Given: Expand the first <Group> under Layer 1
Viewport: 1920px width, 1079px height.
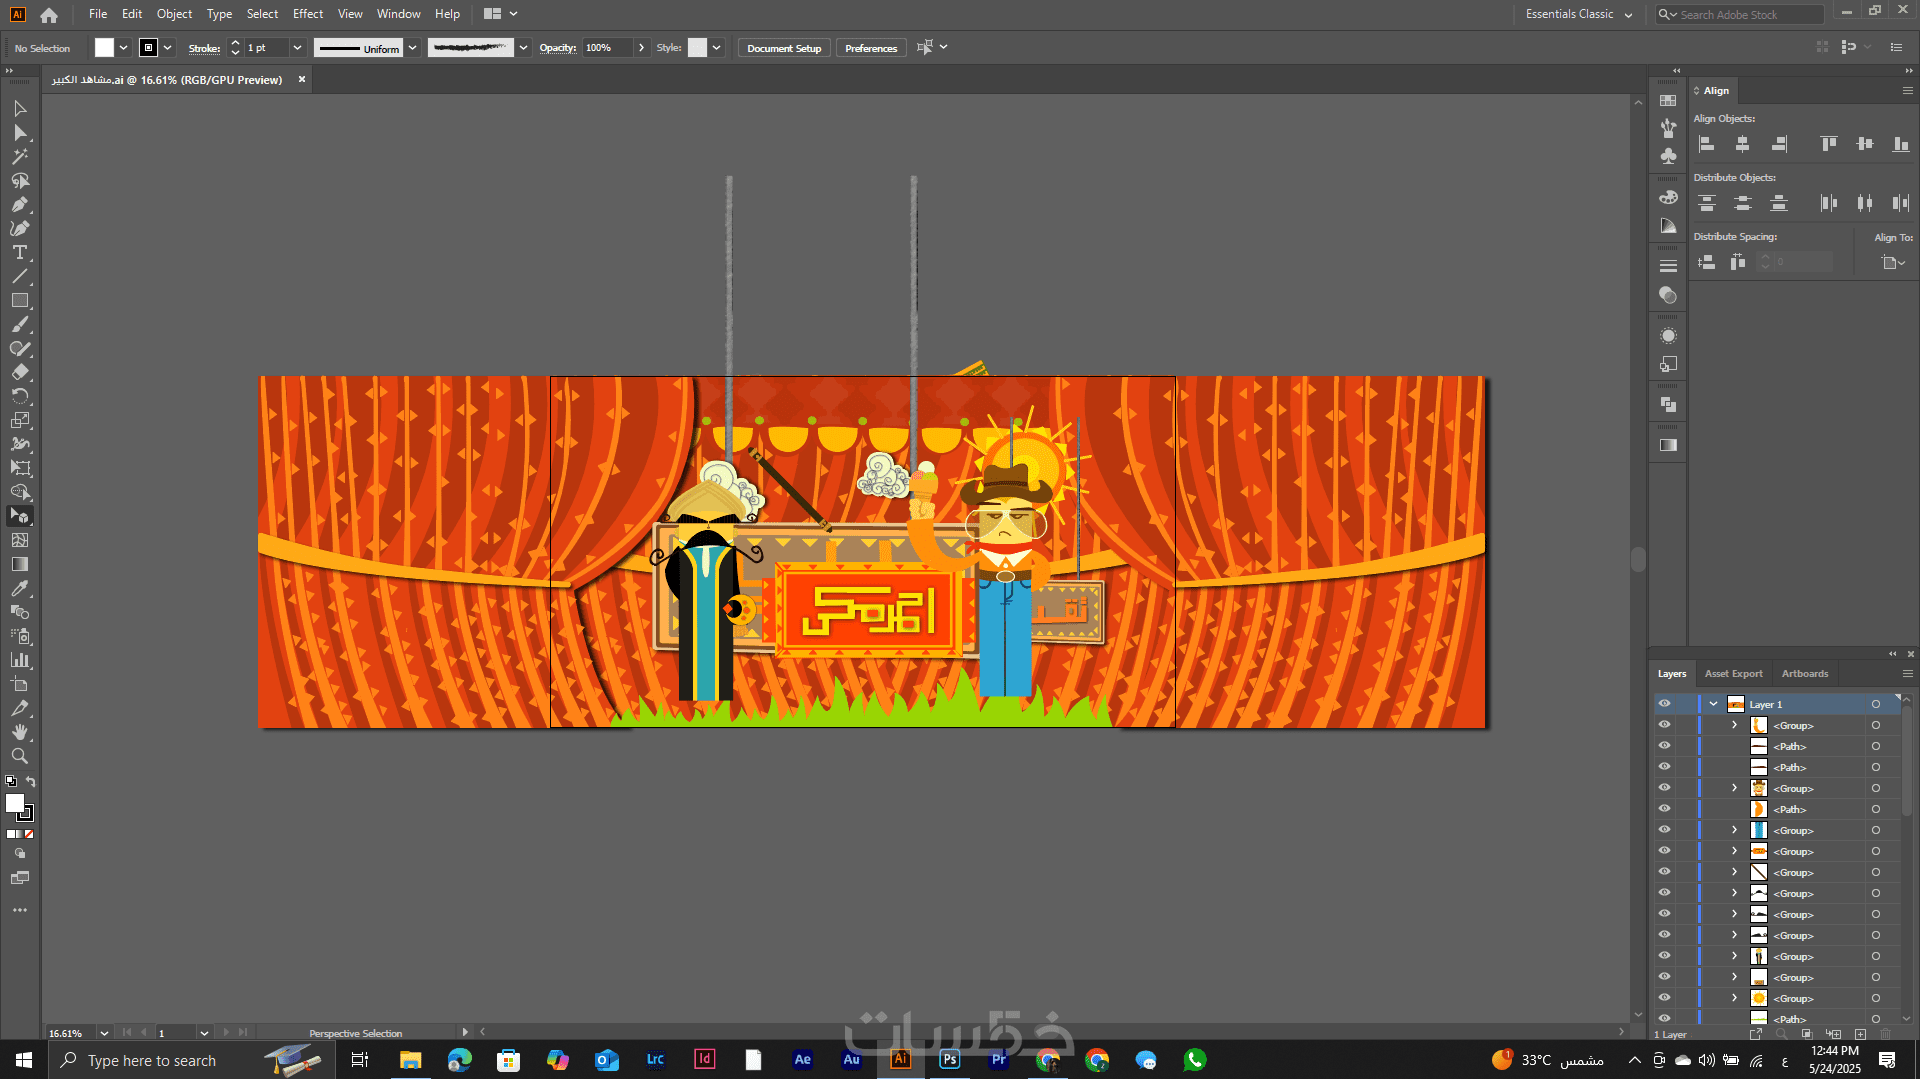Looking at the screenshot, I should pyautogui.click(x=1735, y=725).
